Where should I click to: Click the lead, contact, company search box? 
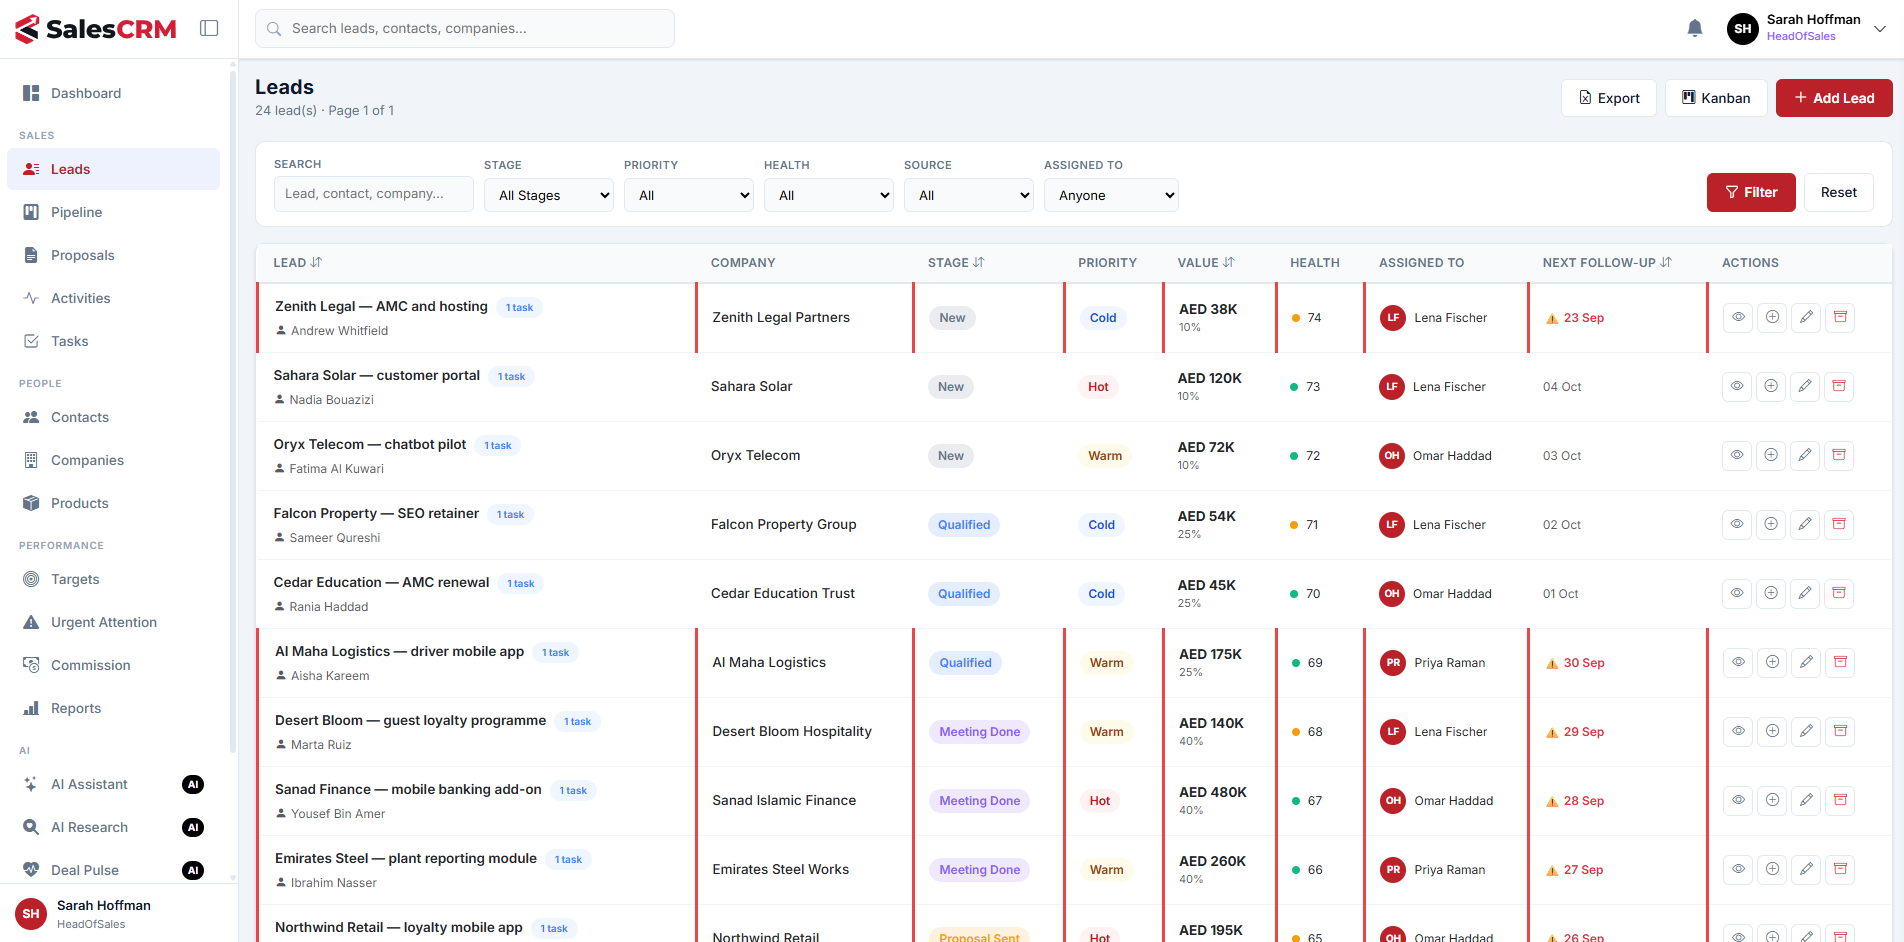374,194
